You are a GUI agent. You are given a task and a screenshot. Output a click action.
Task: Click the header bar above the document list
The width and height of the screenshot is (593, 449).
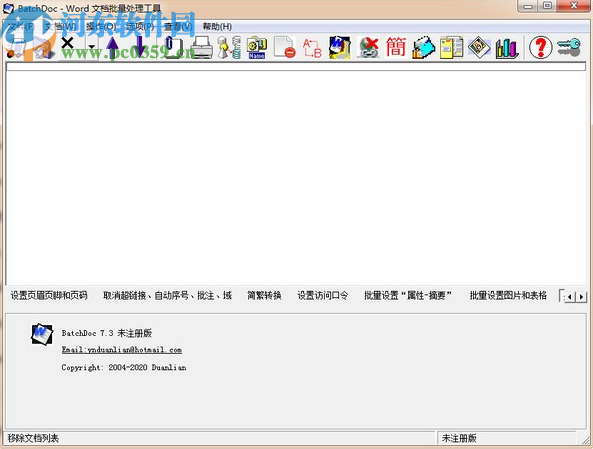coord(296,67)
